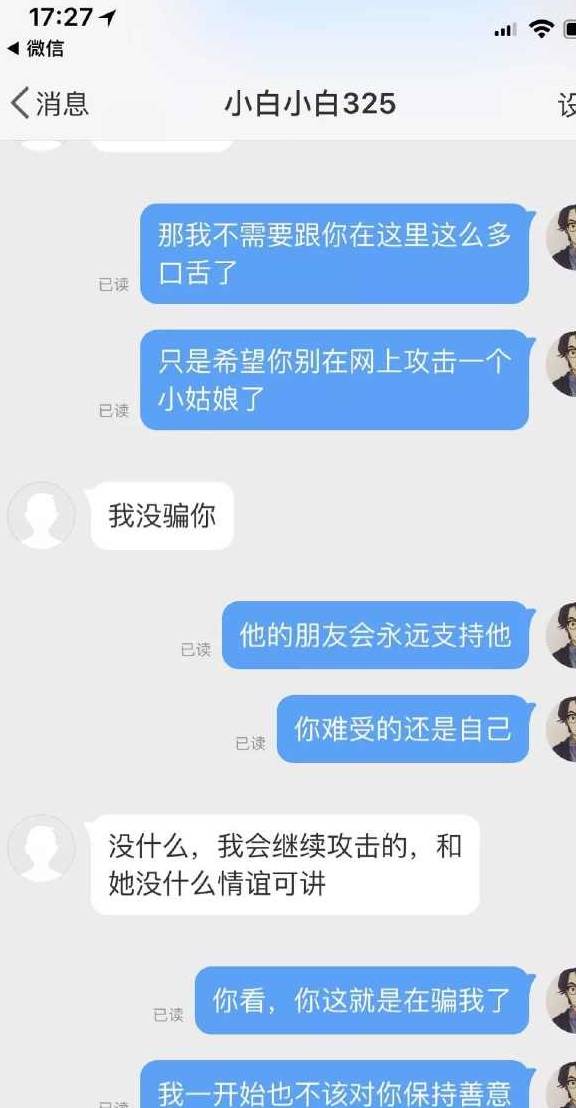Select bubble 你难受的还是自己

pyautogui.click(x=403, y=729)
